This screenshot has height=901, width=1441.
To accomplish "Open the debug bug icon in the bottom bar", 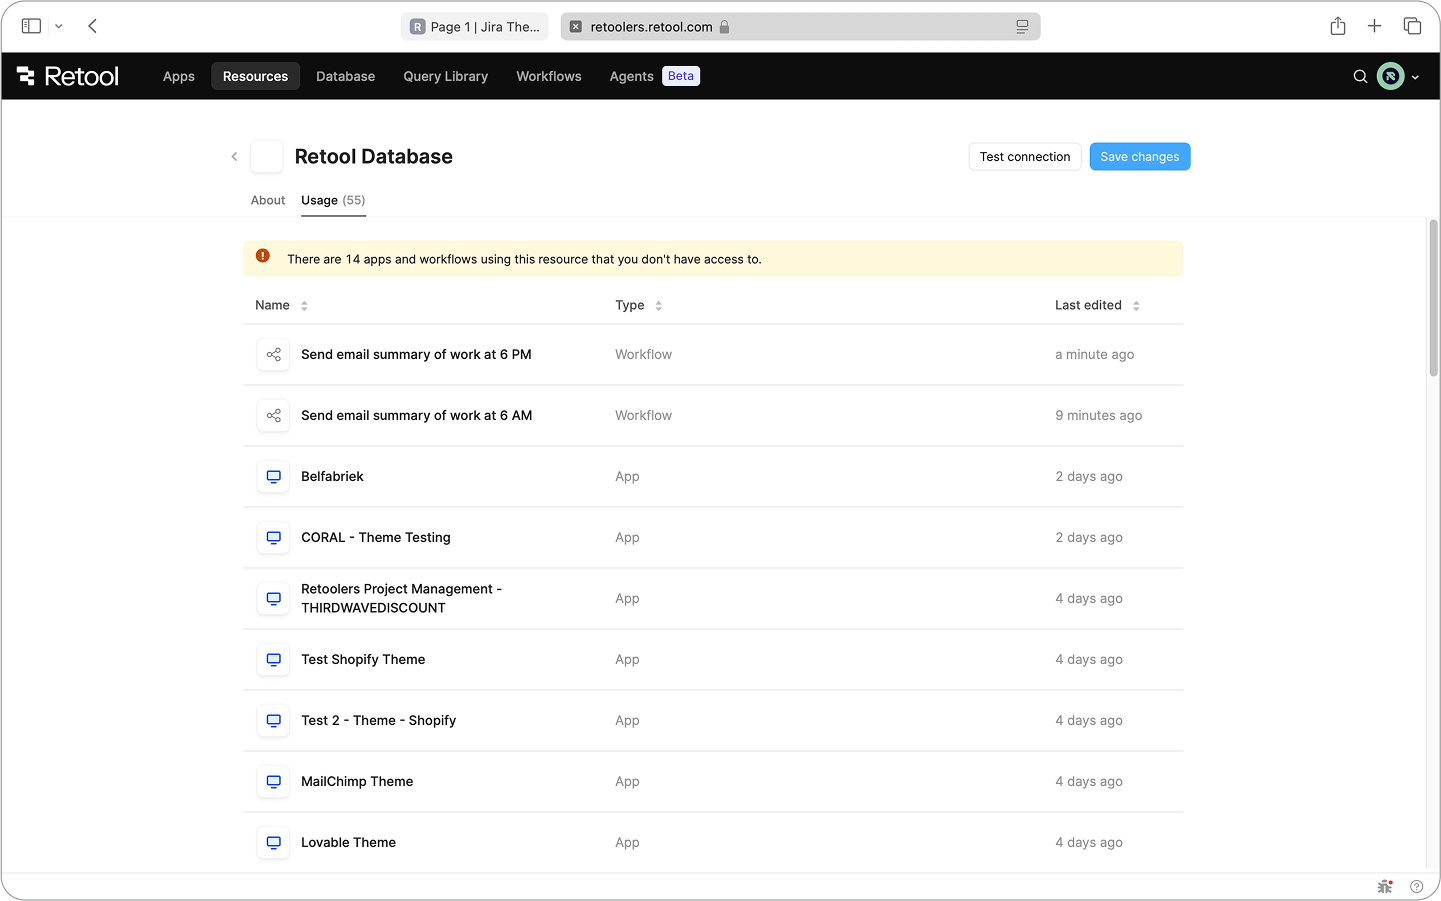I will tap(1385, 886).
